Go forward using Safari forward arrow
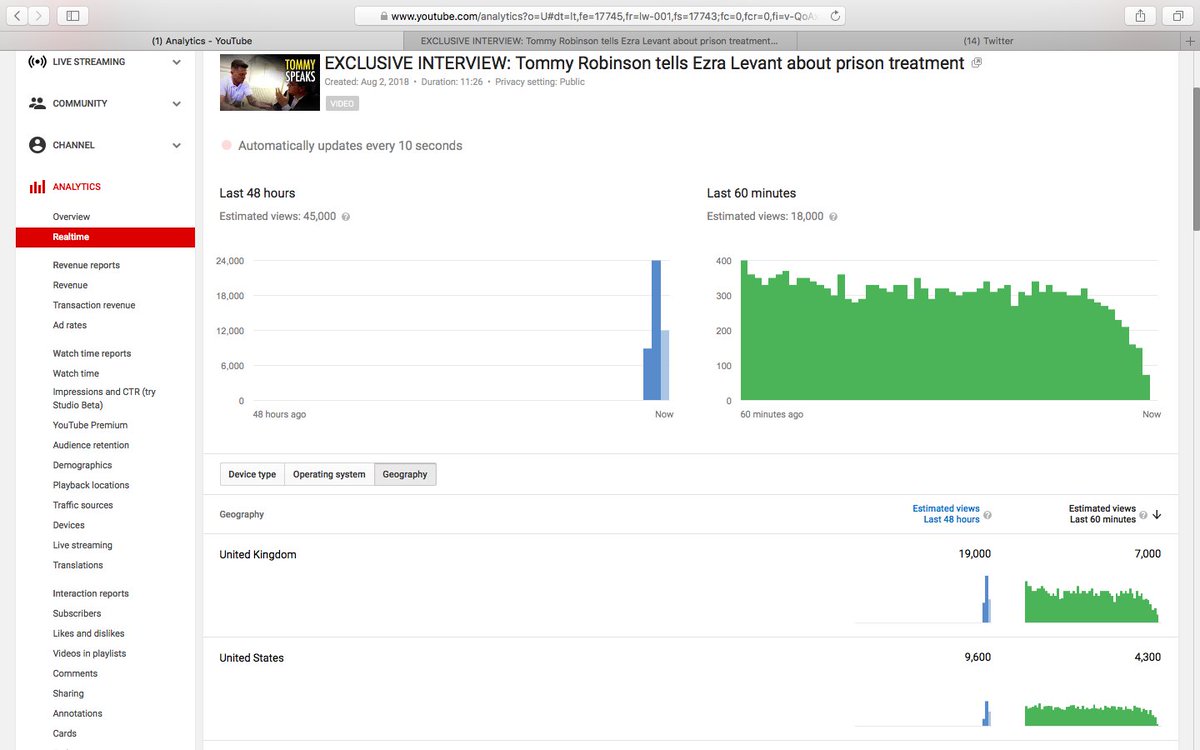1200x750 pixels. tap(40, 15)
